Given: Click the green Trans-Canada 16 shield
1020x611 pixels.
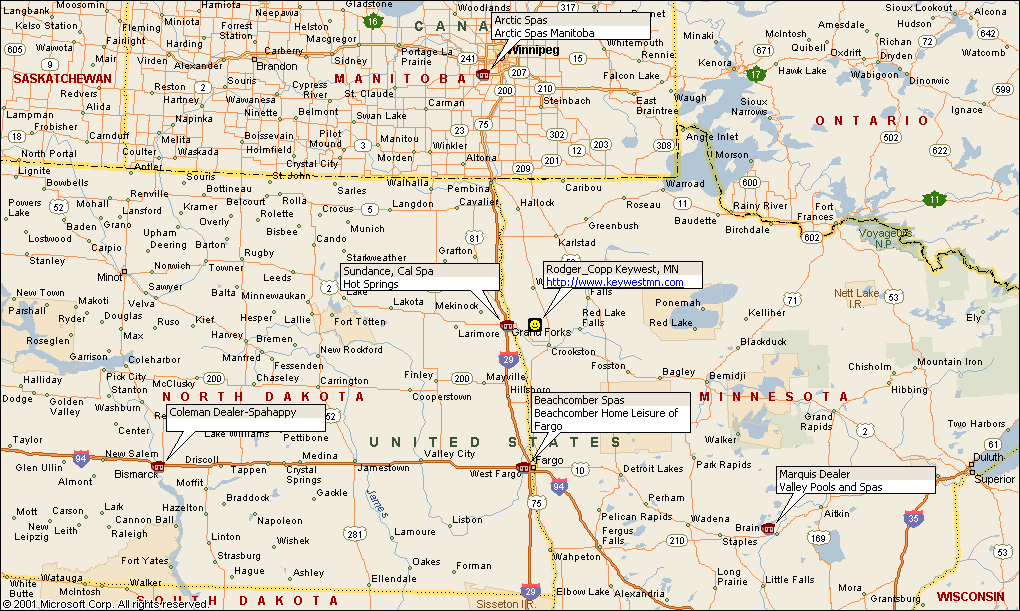Looking at the screenshot, I should [372, 21].
